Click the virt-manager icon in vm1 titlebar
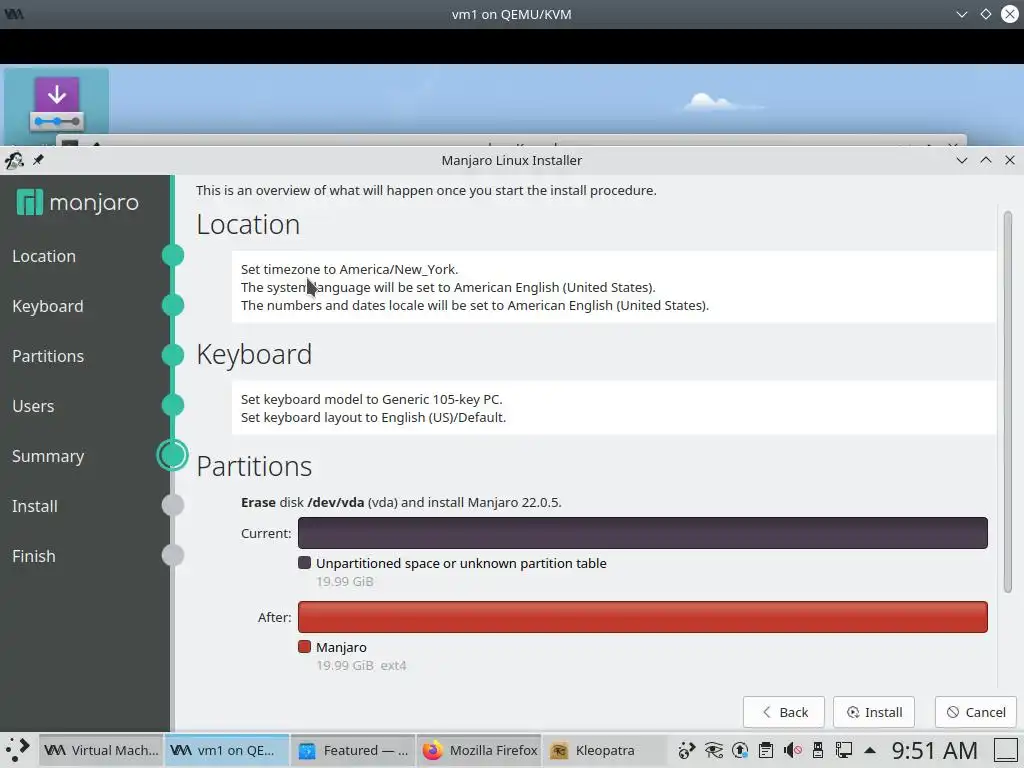This screenshot has width=1024, height=768. [x=14, y=14]
